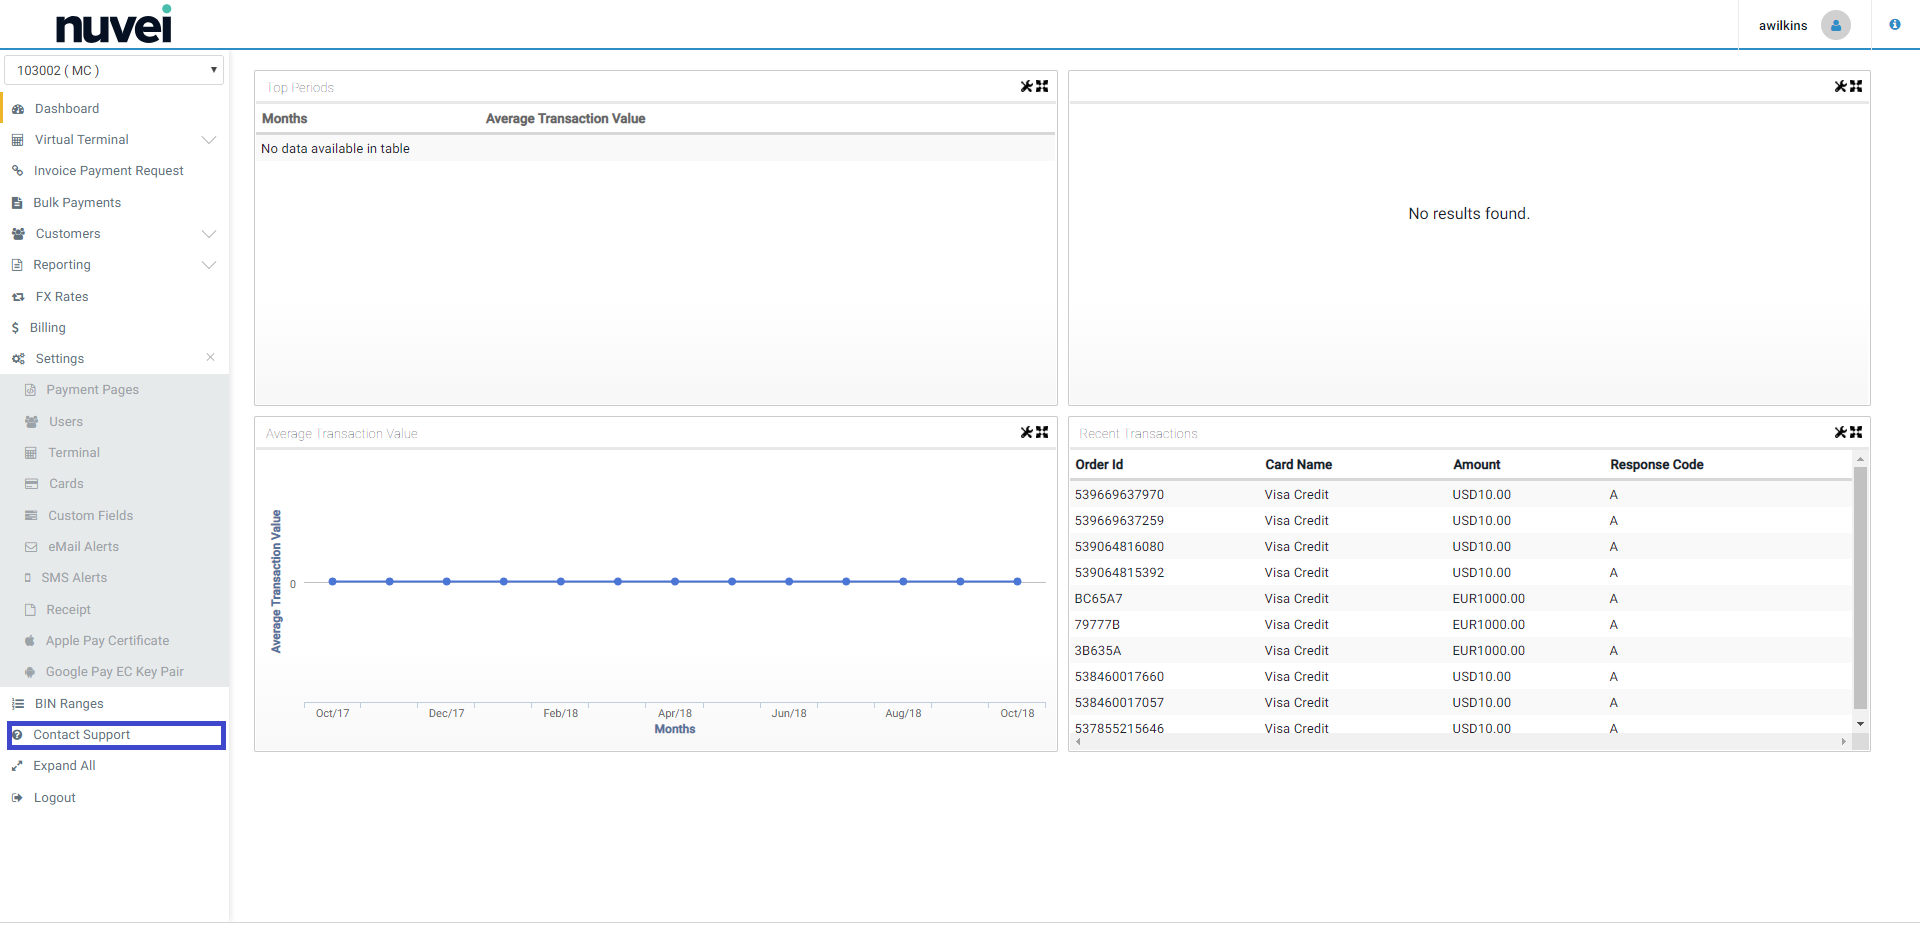The width and height of the screenshot is (1920, 929).
Task: Click the Nuvei logo
Action: pyautogui.click(x=113, y=25)
